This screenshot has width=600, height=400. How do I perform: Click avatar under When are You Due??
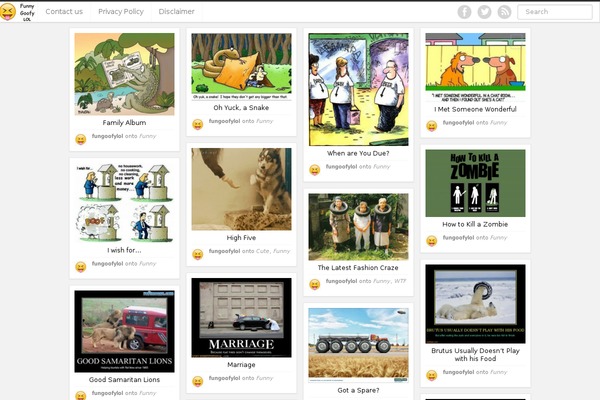click(315, 170)
